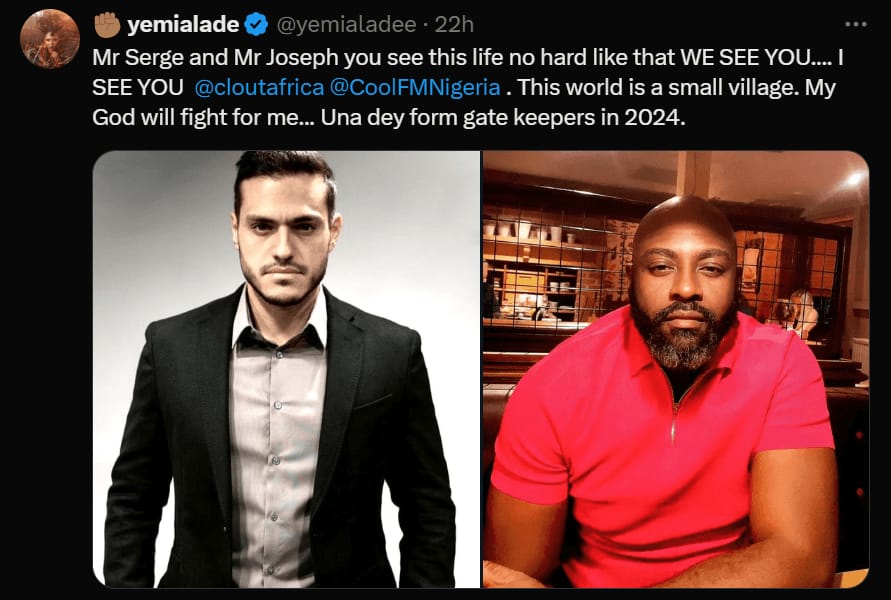Open photo of man in black suit
This screenshot has width=891, height=600.
tap(286, 369)
